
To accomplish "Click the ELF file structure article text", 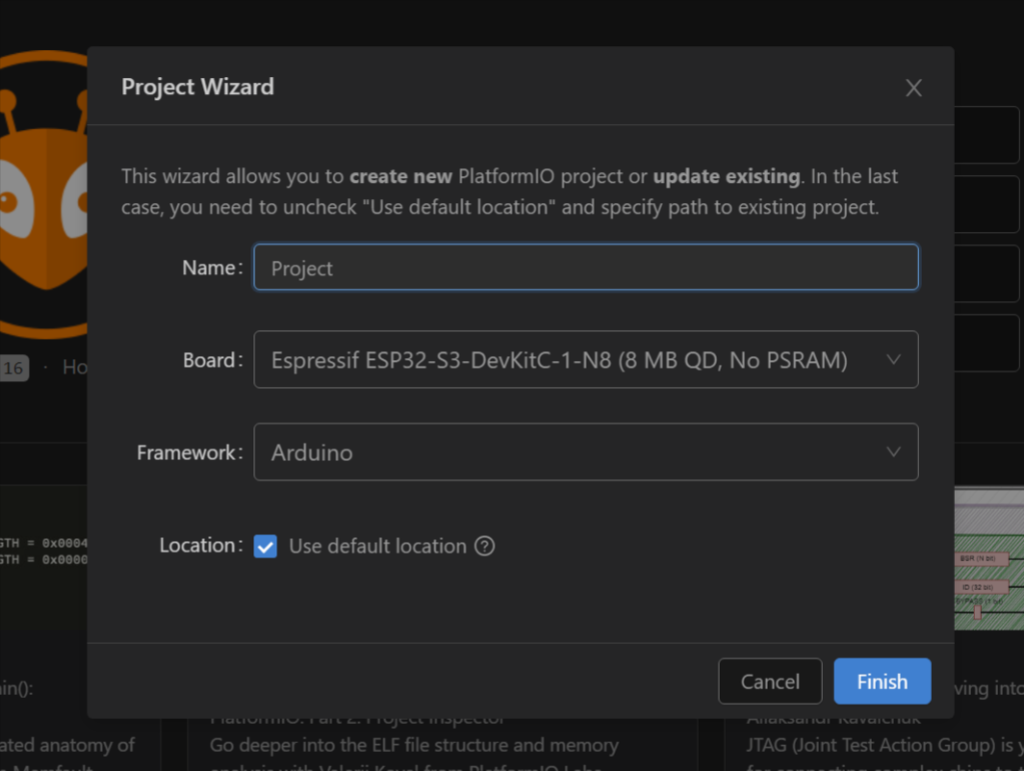I will coord(414,745).
